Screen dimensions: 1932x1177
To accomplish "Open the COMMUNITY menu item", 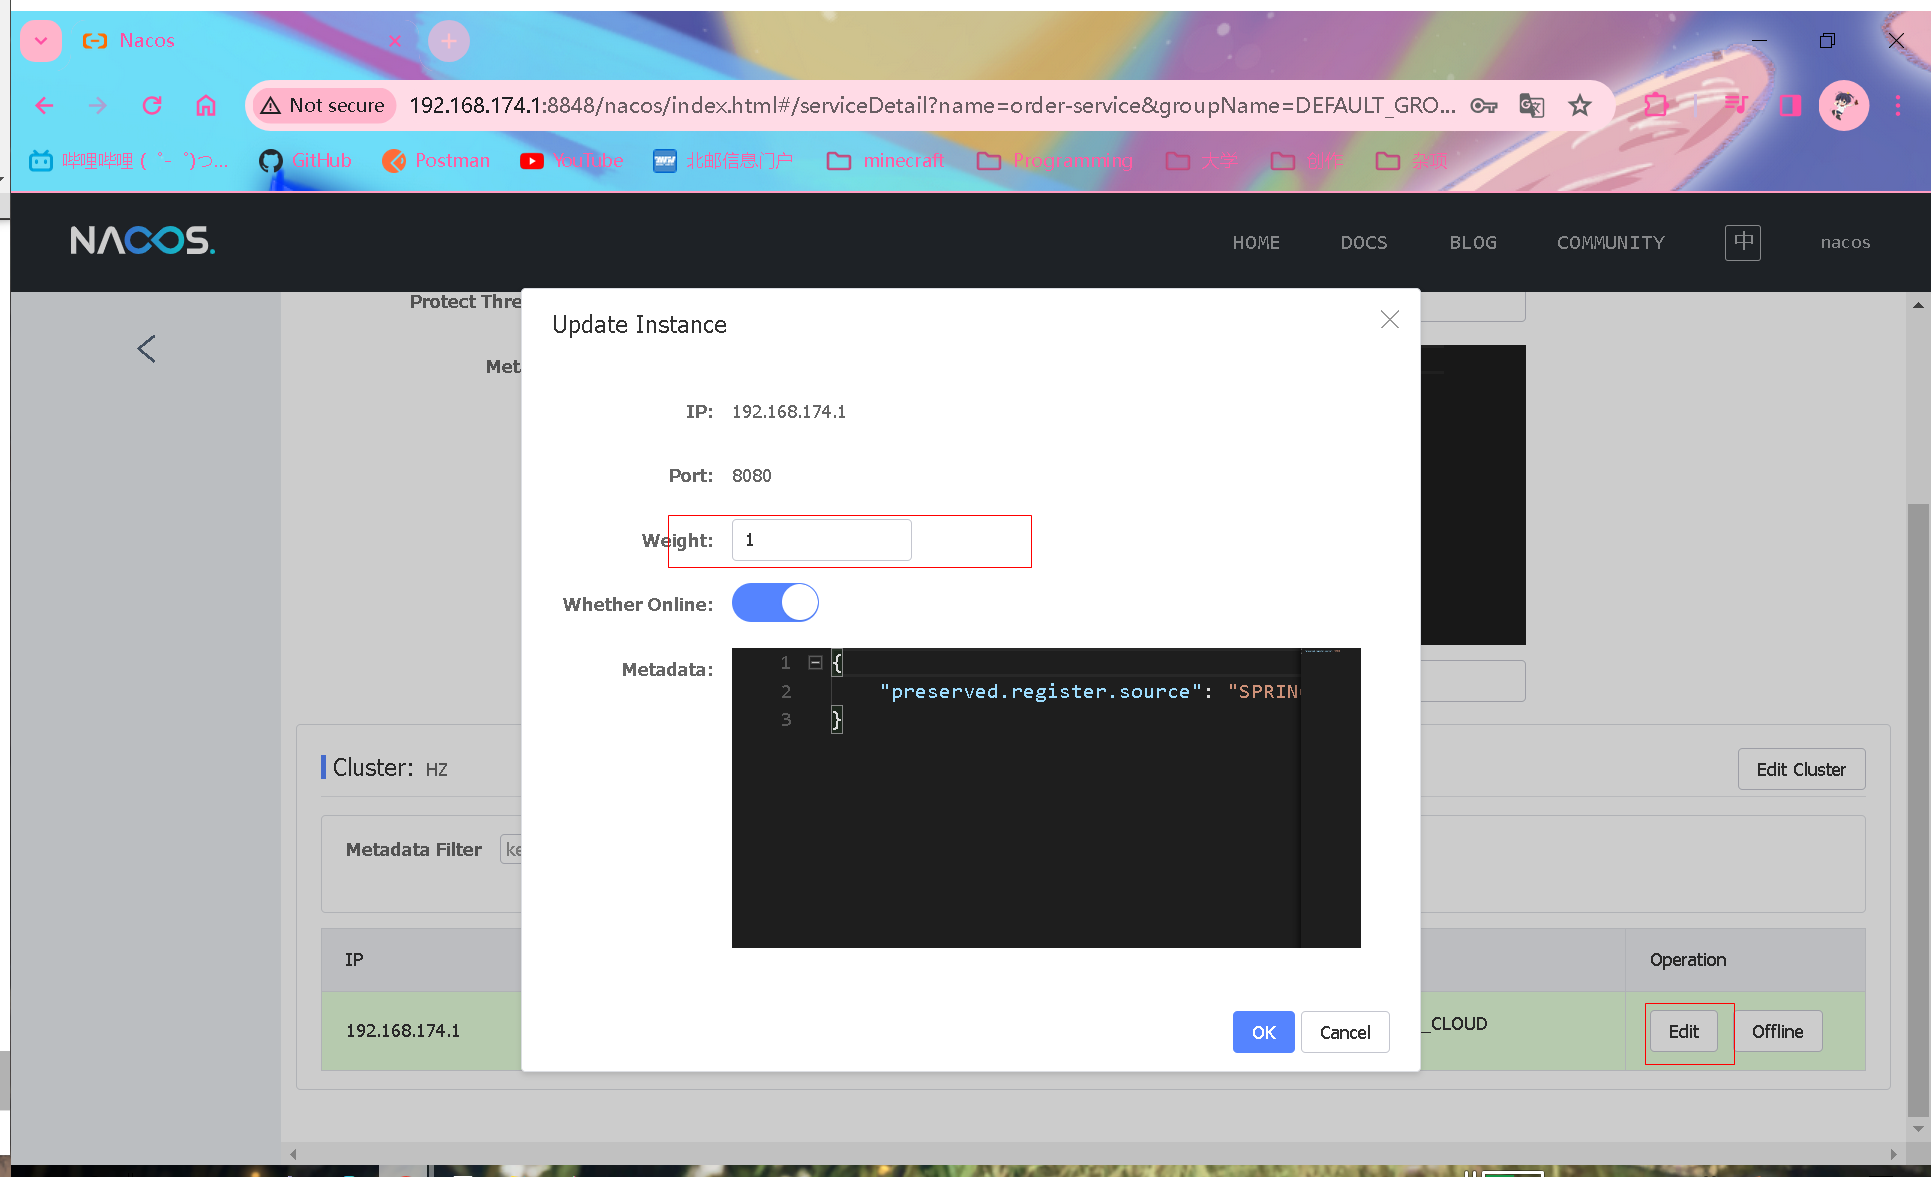I will click(1610, 242).
